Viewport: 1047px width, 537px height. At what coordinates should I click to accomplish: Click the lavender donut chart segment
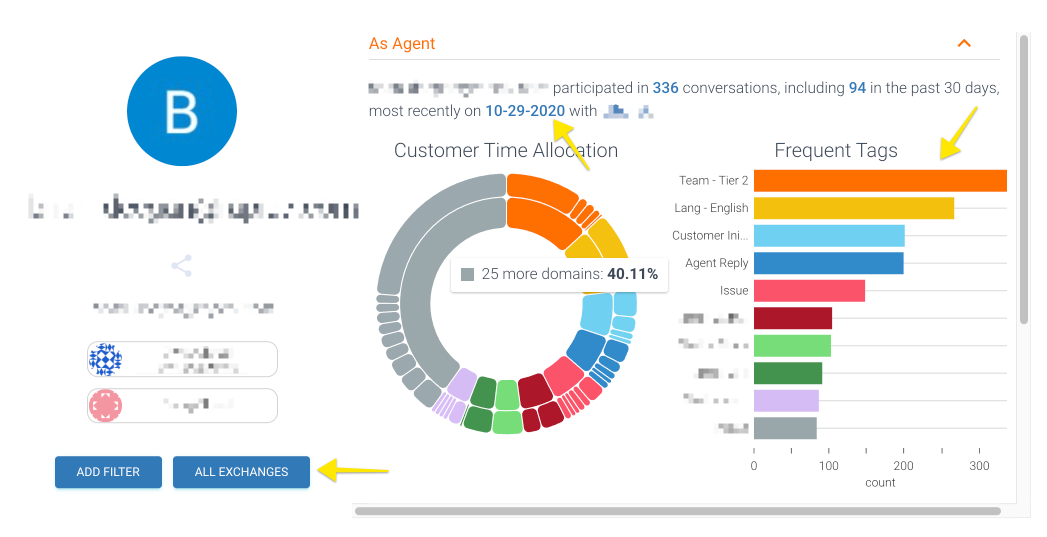pyautogui.click(x=461, y=383)
